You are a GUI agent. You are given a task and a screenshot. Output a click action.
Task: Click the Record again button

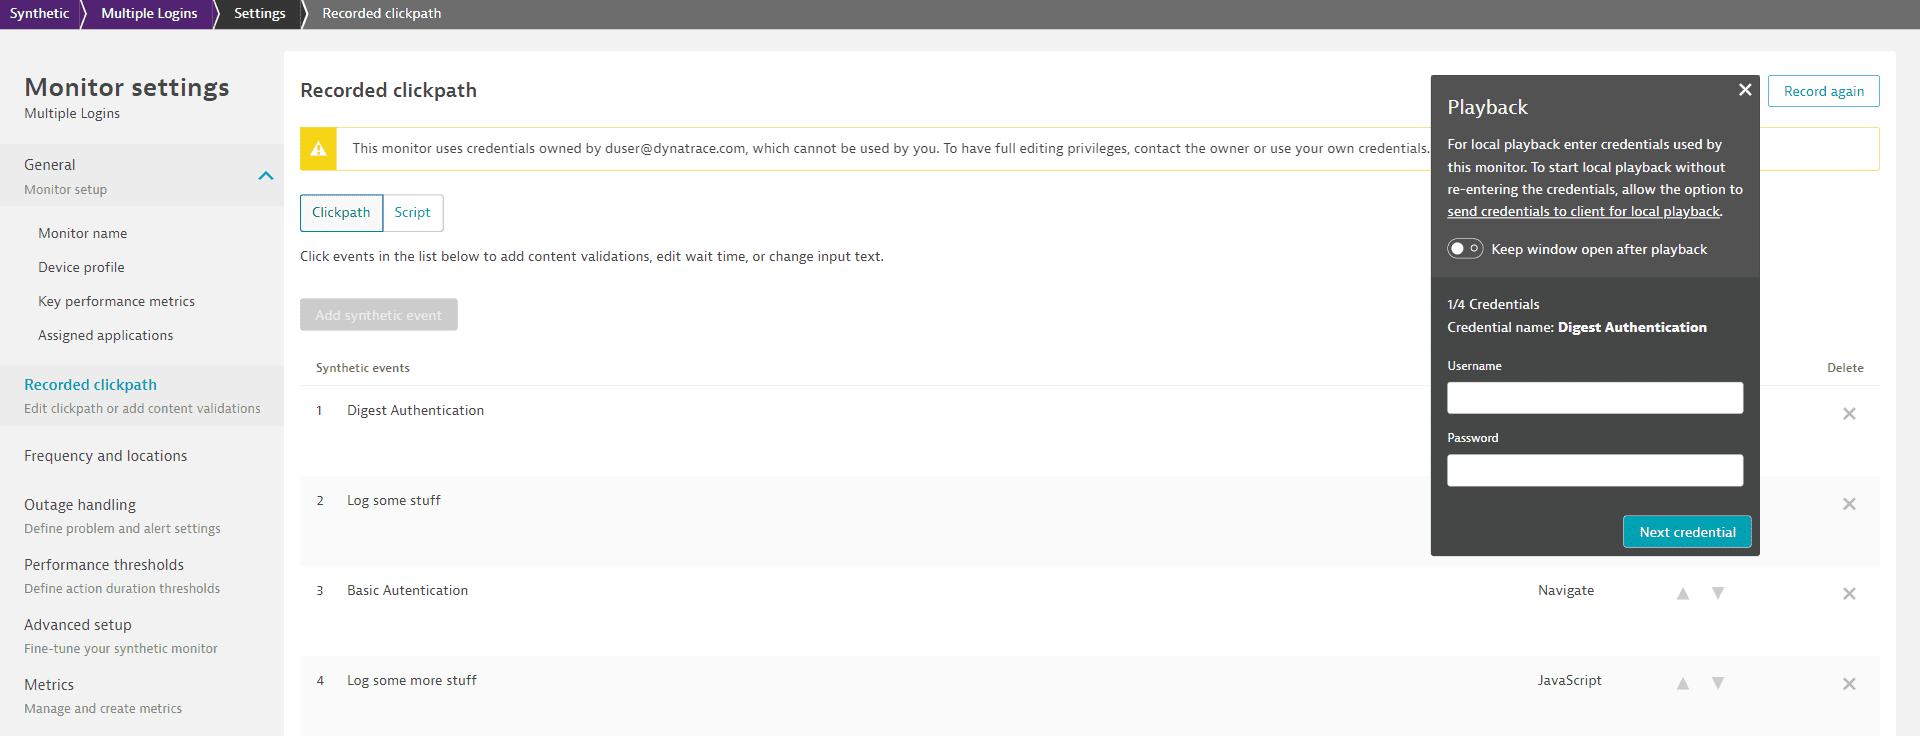pos(1824,91)
